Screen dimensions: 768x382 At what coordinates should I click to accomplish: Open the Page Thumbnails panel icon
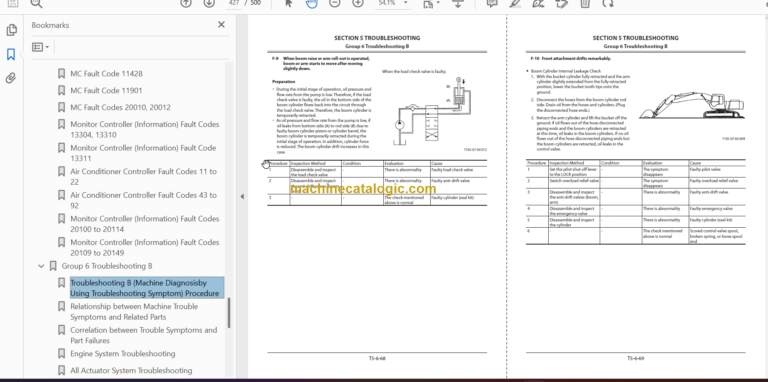pos(11,30)
